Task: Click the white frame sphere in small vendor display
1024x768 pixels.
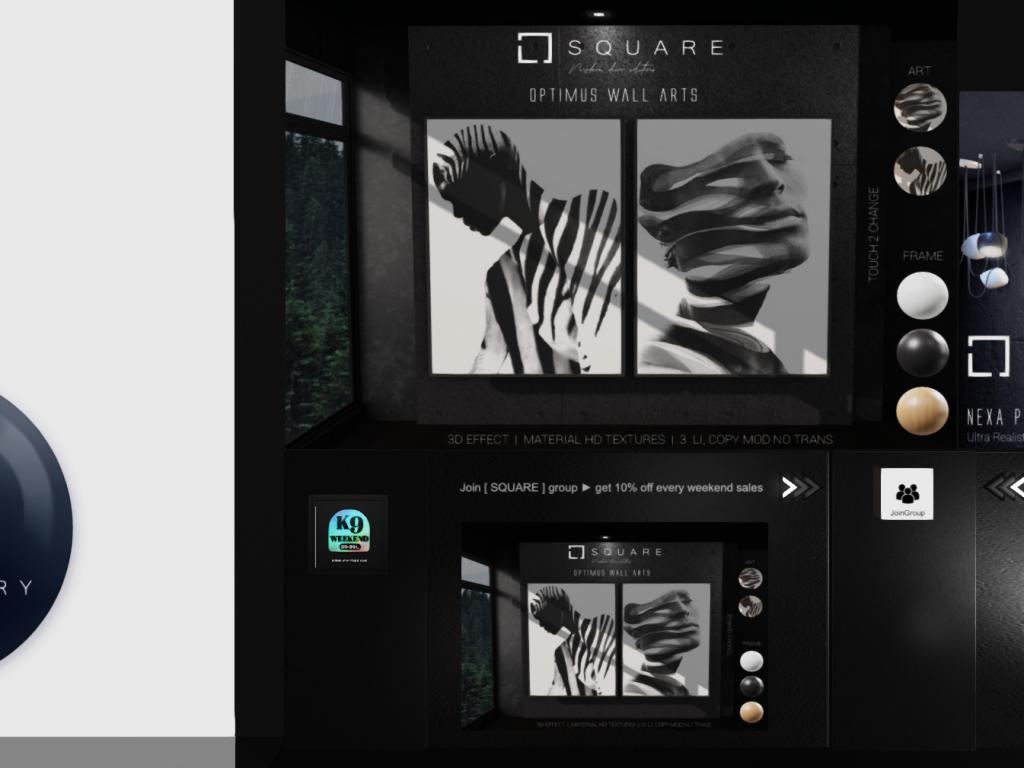Action: (752, 662)
